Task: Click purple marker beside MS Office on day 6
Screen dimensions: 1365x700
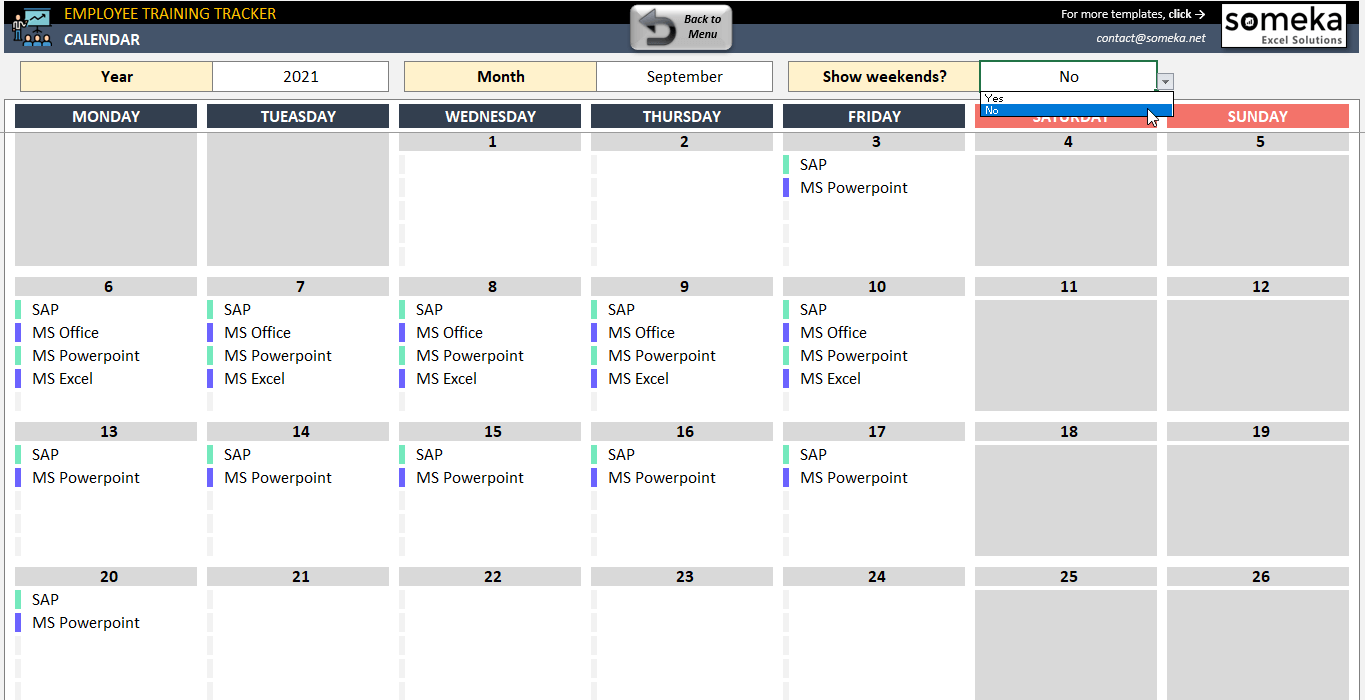Action: coord(18,333)
